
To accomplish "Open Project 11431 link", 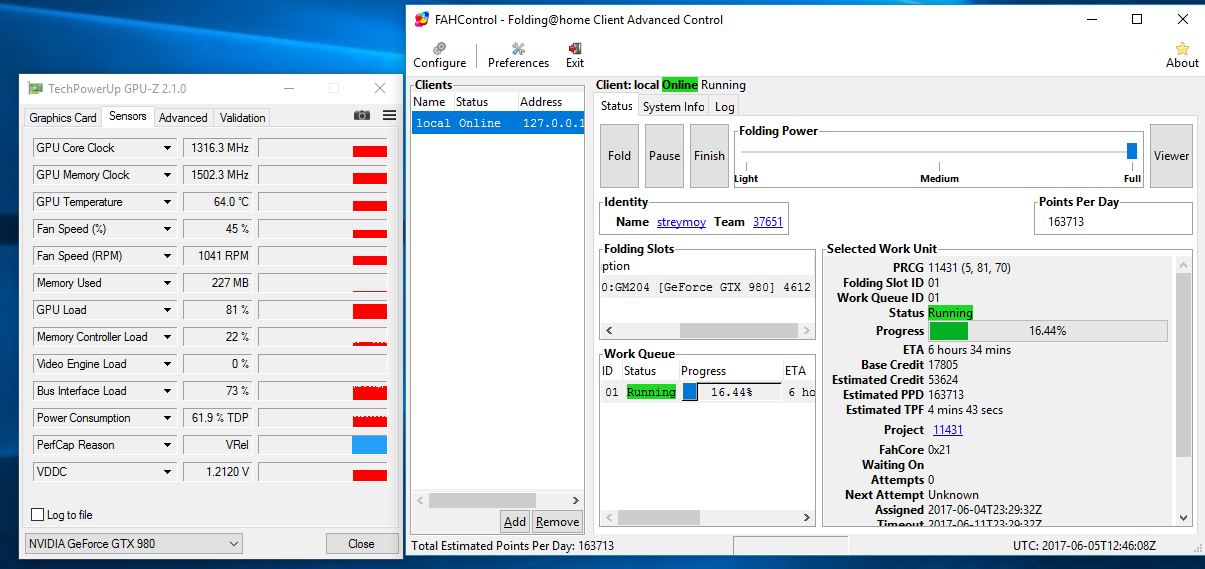I will click(948, 430).
